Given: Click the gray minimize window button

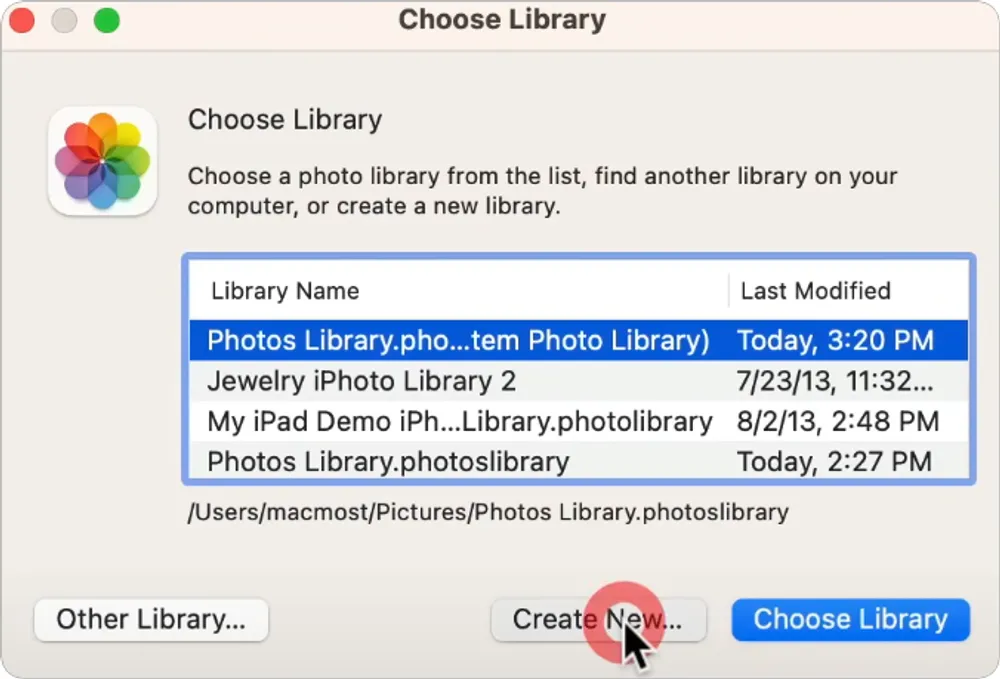Looking at the screenshot, I should click(64, 20).
